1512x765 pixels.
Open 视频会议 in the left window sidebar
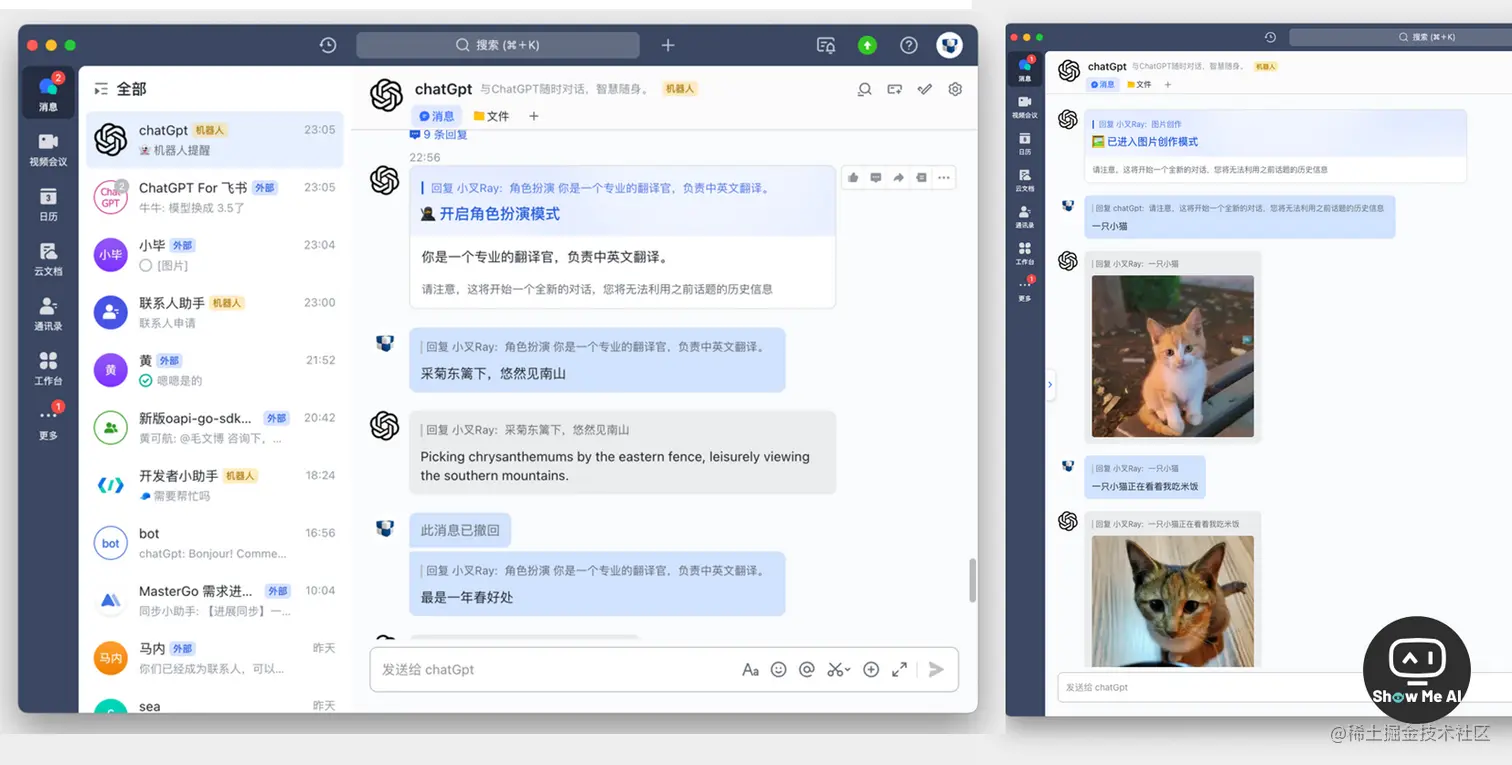[48, 149]
